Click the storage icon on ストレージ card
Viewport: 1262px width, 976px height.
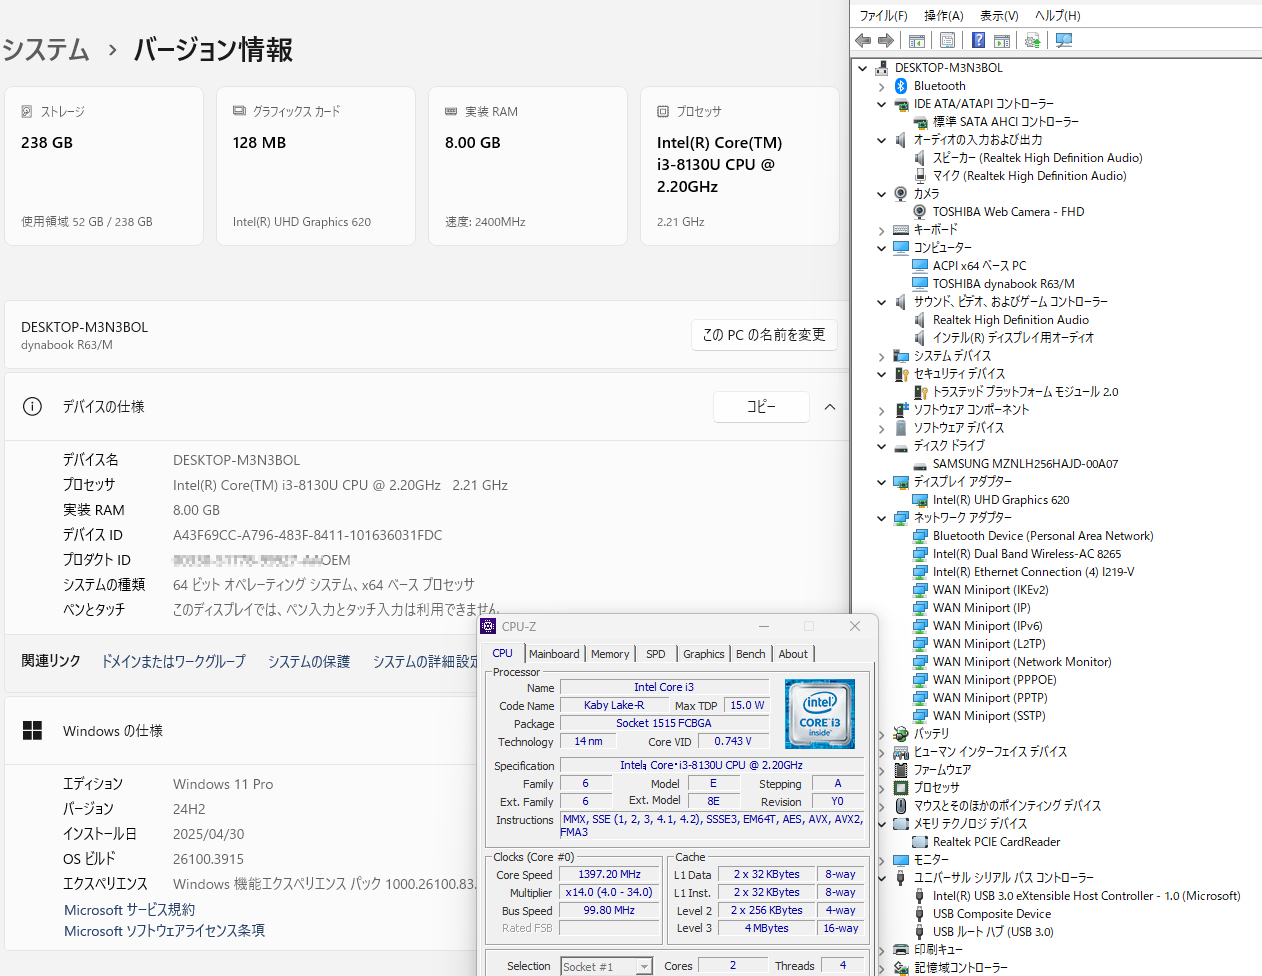point(27,111)
